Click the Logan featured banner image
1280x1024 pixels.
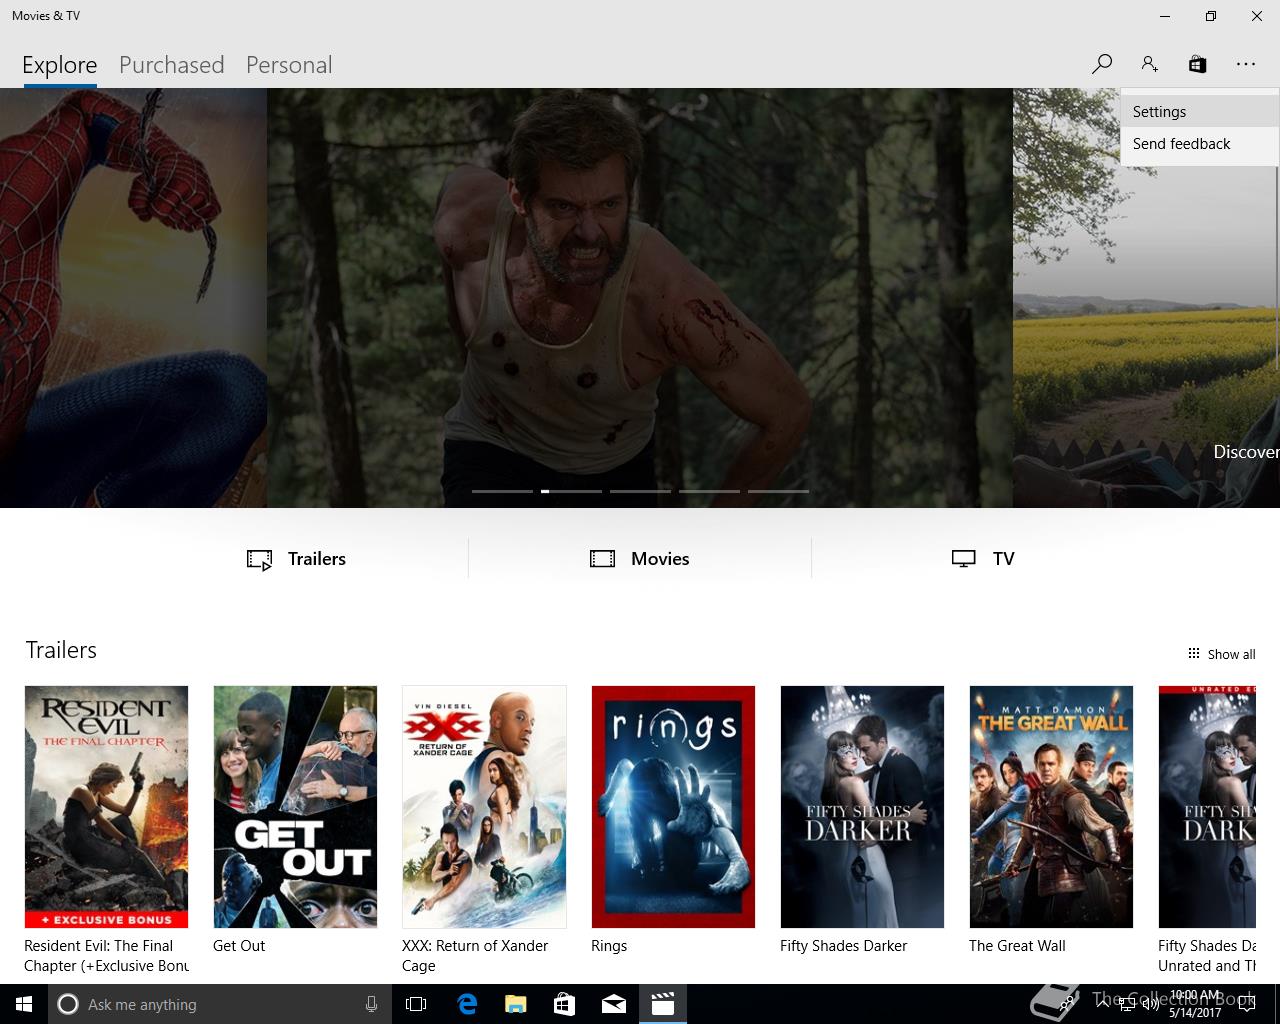(x=640, y=298)
